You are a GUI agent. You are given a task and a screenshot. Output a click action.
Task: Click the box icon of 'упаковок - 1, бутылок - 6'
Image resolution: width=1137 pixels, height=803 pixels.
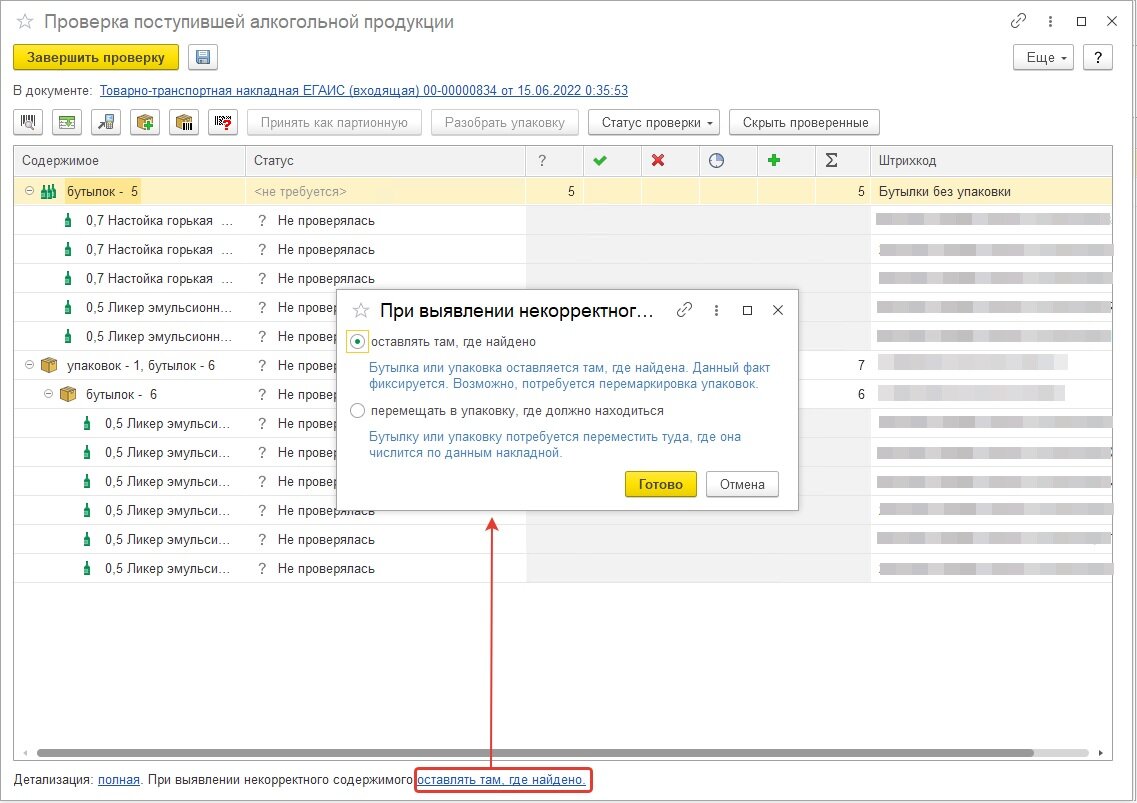coord(49,366)
